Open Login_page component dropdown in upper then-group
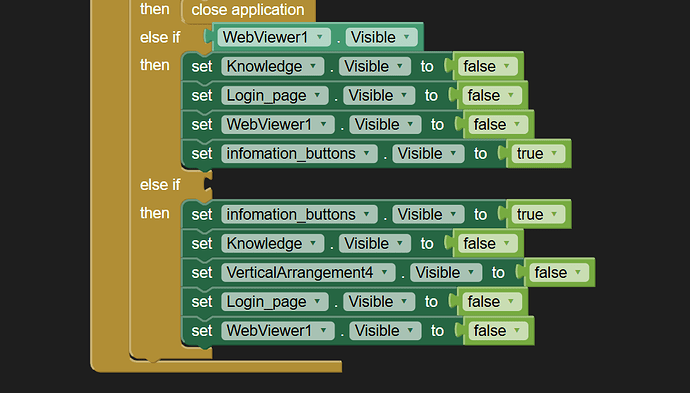 point(275,95)
